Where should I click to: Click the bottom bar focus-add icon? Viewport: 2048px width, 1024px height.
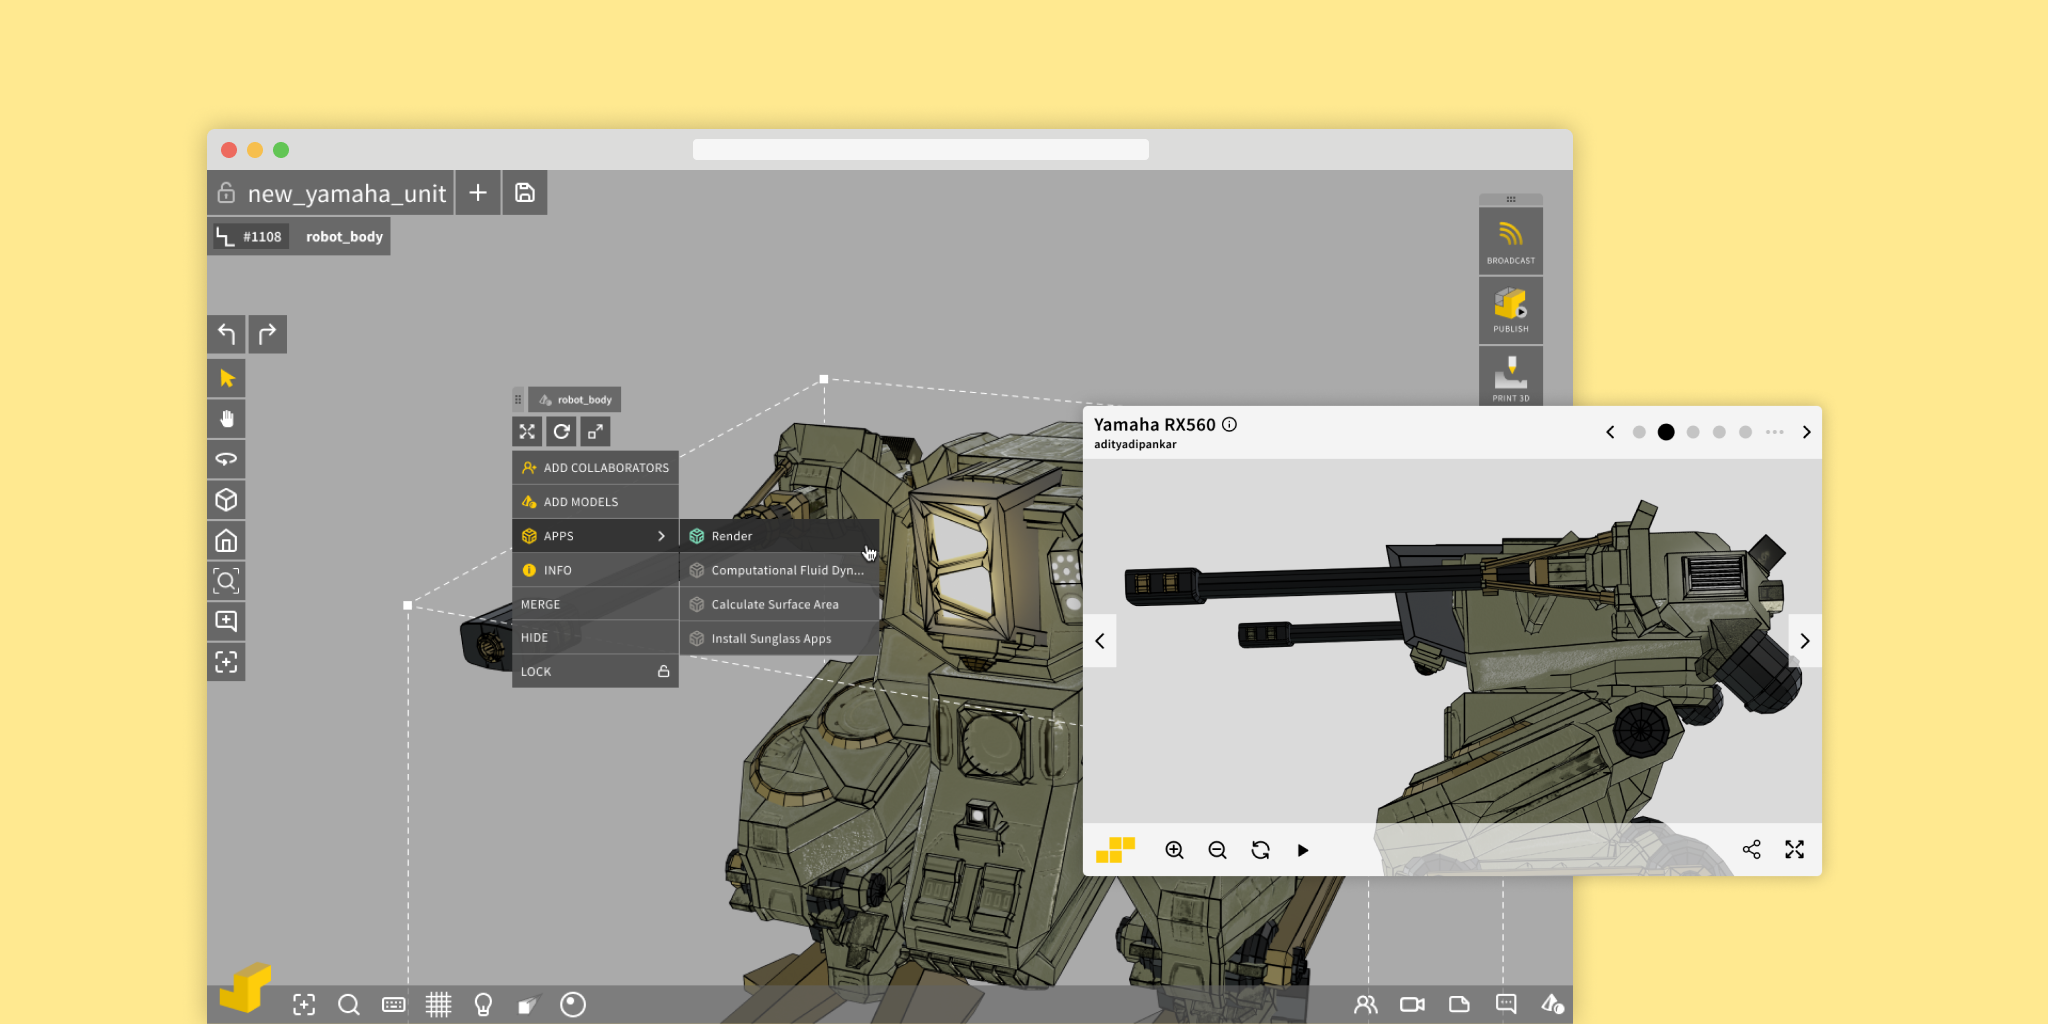304,1004
